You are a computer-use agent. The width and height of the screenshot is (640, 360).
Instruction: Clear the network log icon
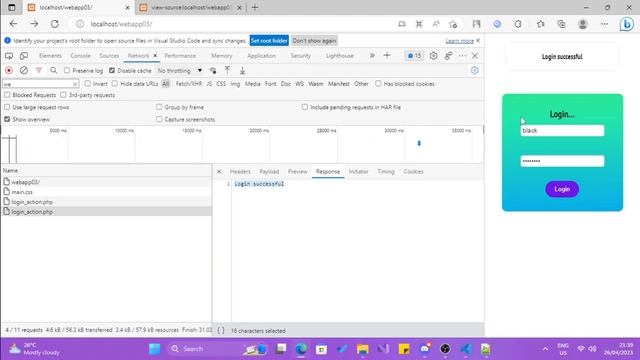pyautogui.click(x=24, y=71)
